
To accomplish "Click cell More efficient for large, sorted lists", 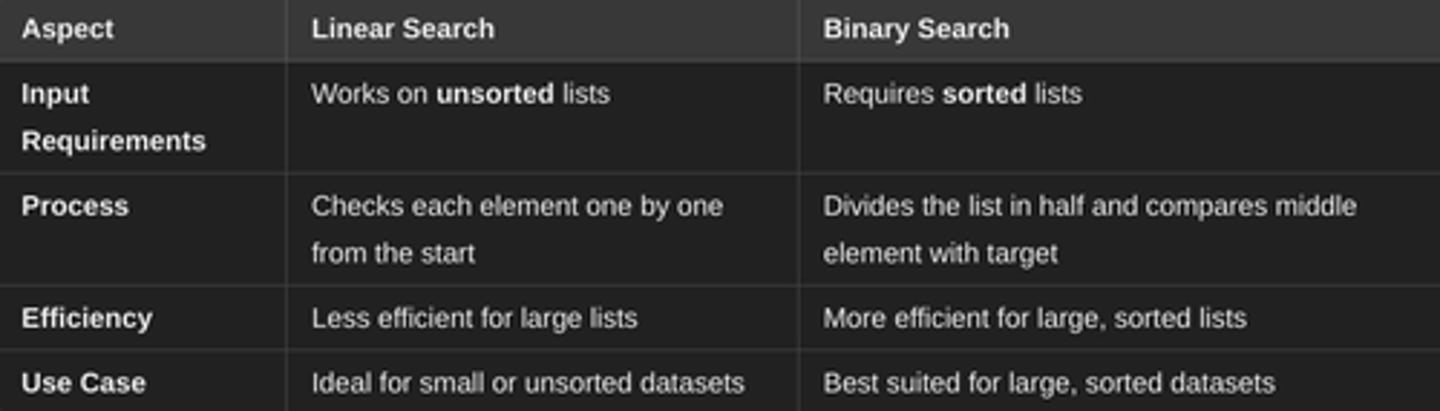I will click(x=1035, y=318).
